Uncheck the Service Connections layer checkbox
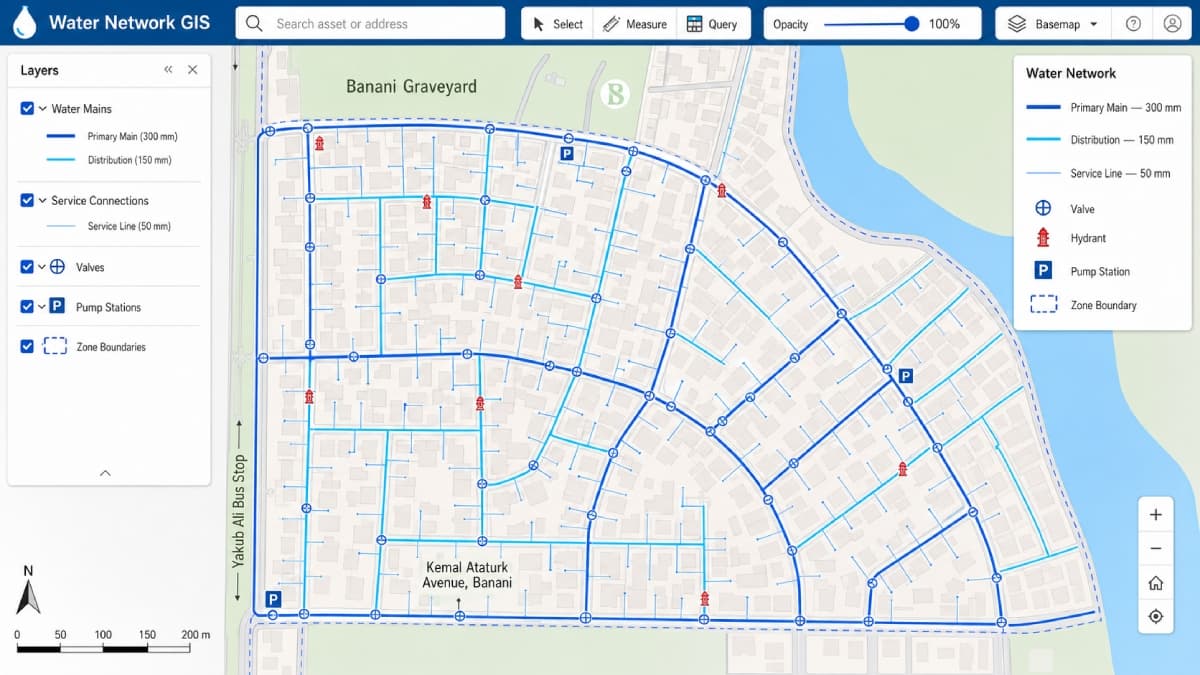1200x675 pixels. click(x=27, y=200)
